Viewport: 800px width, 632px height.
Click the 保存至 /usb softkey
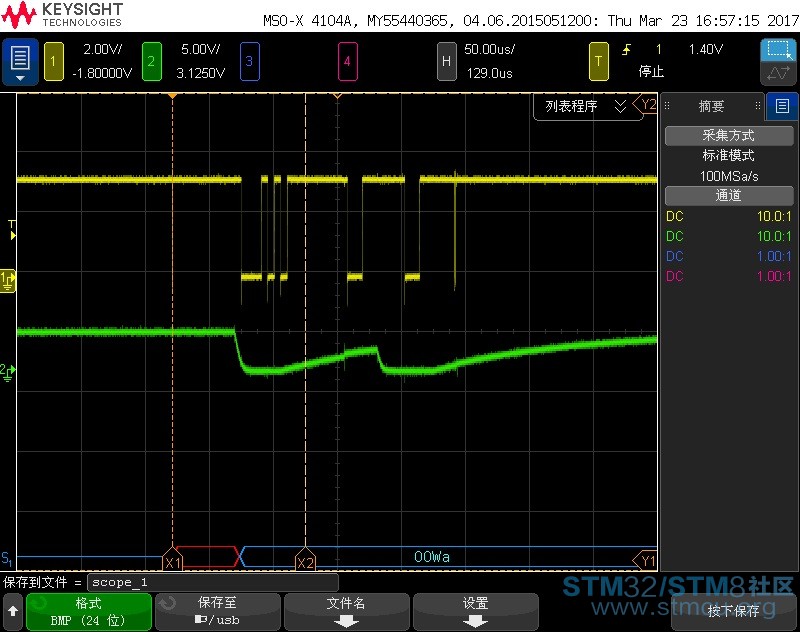pyautogui.click(x=217, y=612)
